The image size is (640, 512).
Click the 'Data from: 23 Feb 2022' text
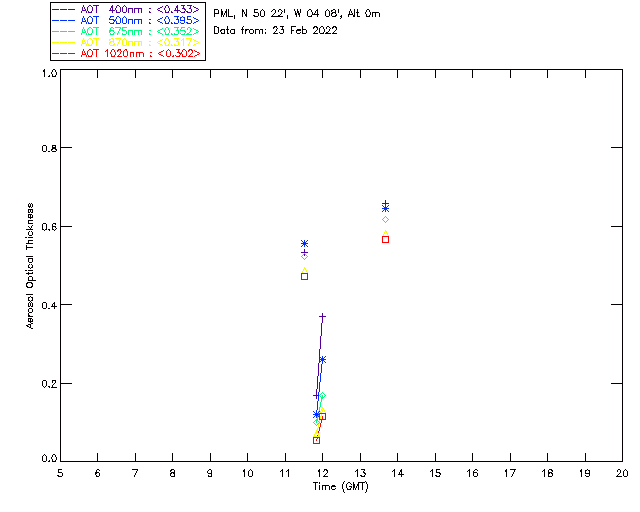coord(275,31)
